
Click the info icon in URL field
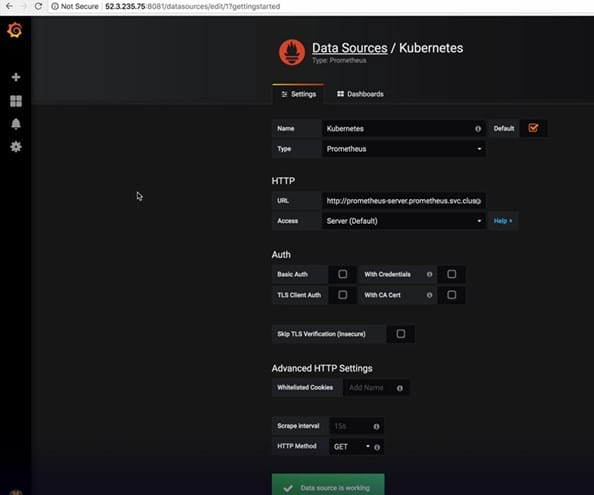(x=478, y=201)
